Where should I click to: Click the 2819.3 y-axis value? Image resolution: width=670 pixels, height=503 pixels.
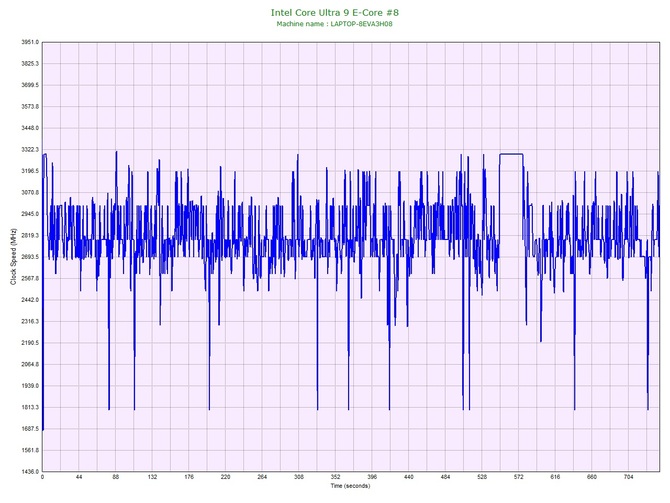pos(30,235)
